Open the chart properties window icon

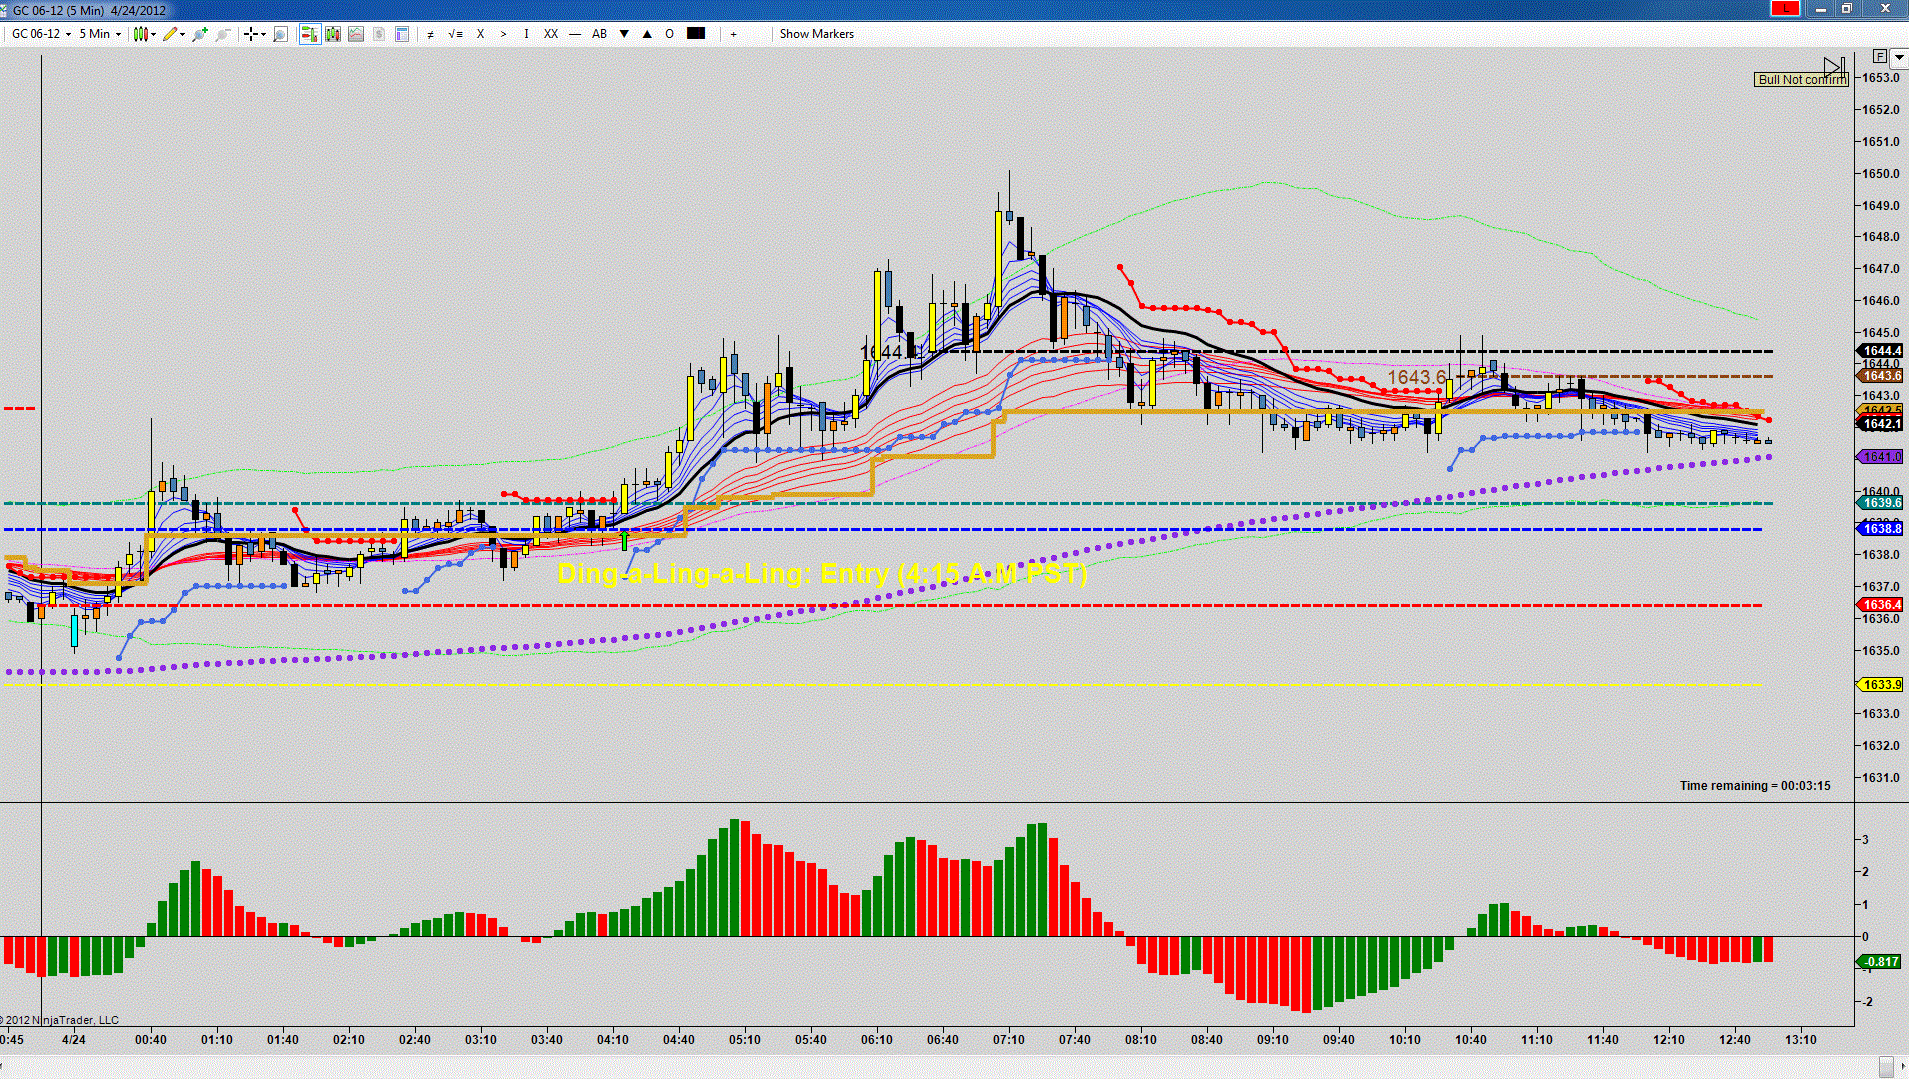tap(402, 34)
